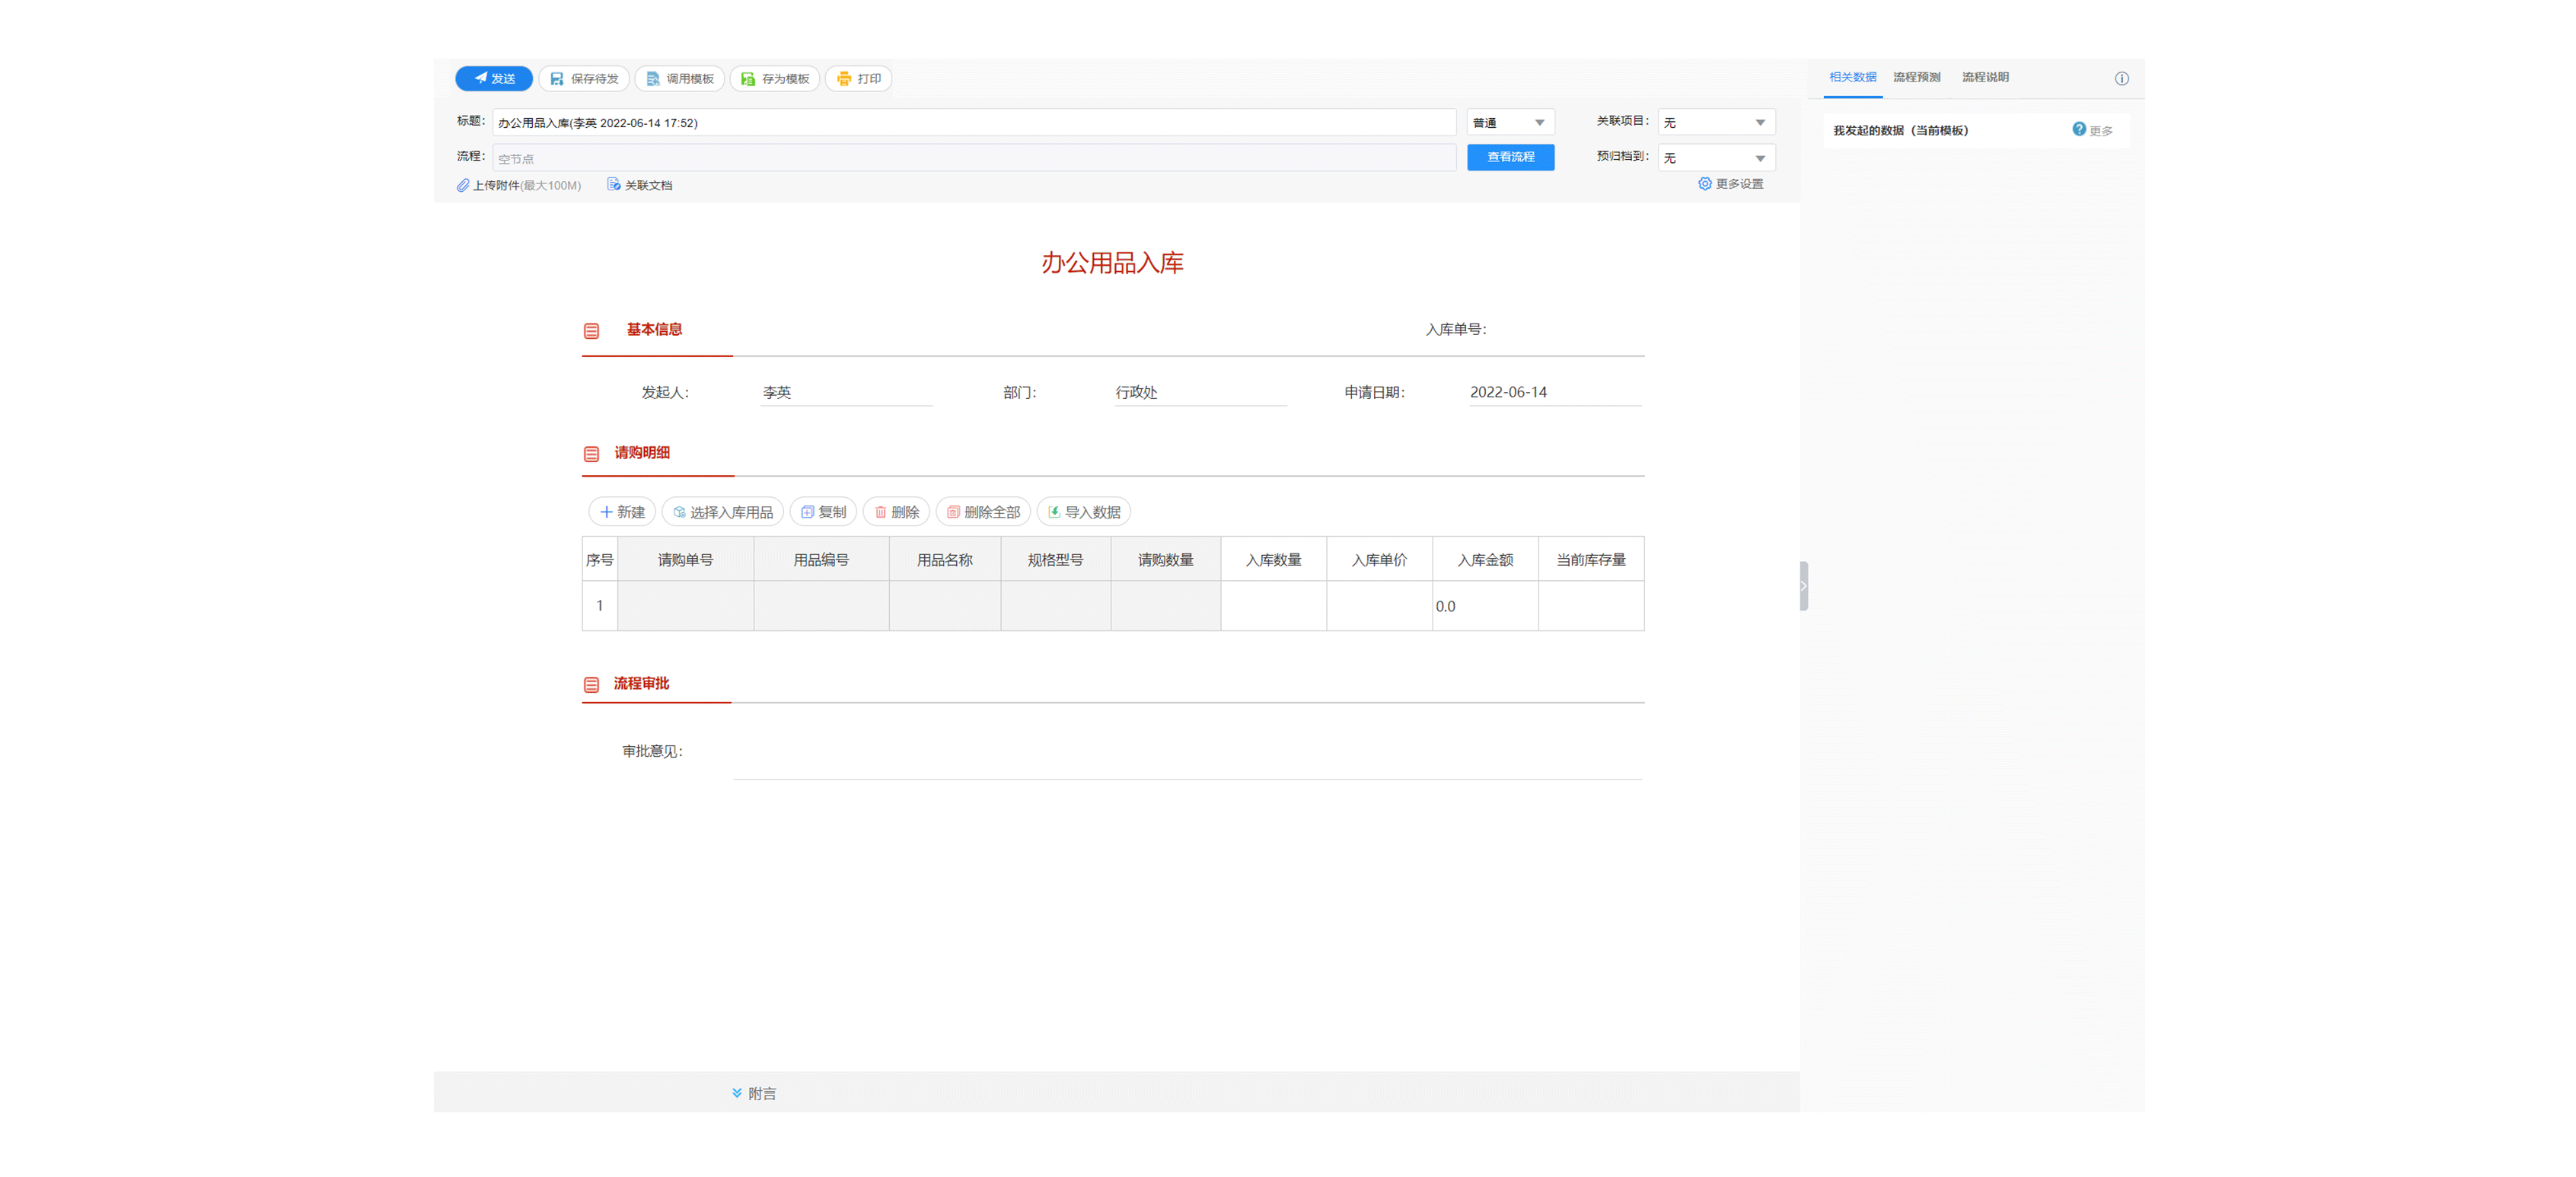
Task: Collapse the right side panel handle
Action: 1803,586
